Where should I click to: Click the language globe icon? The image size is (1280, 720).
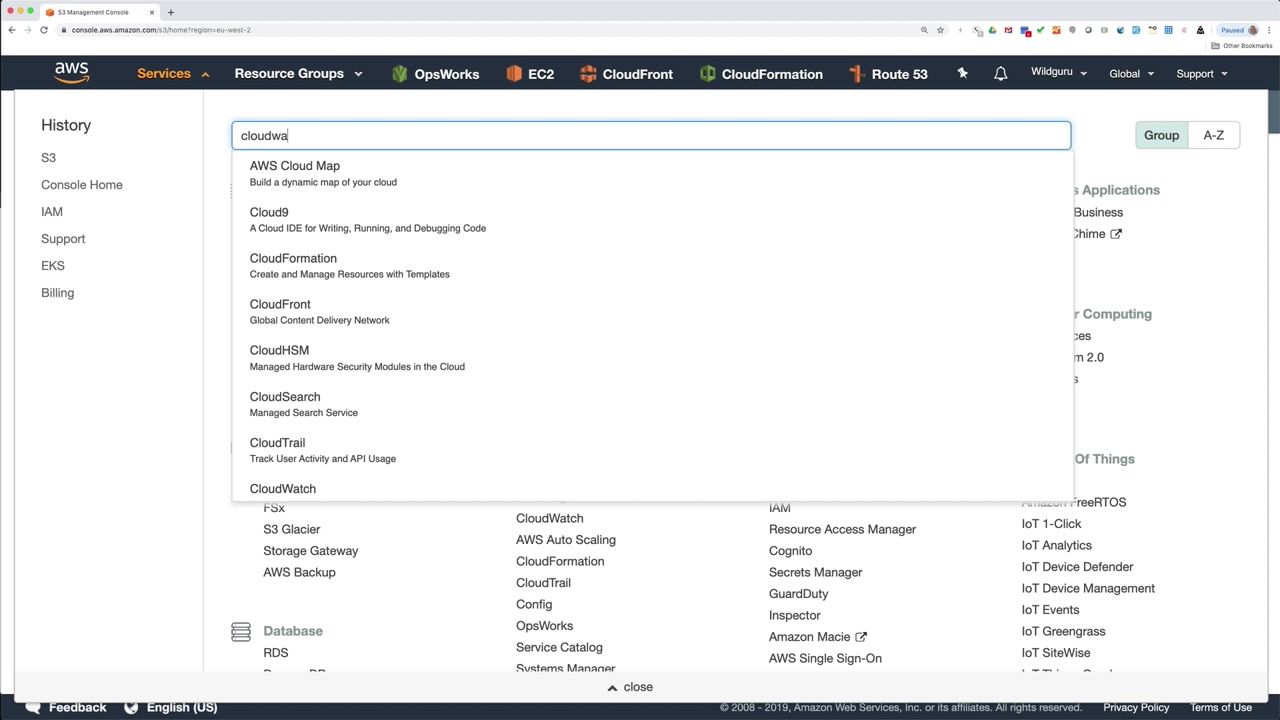(131, 707)
